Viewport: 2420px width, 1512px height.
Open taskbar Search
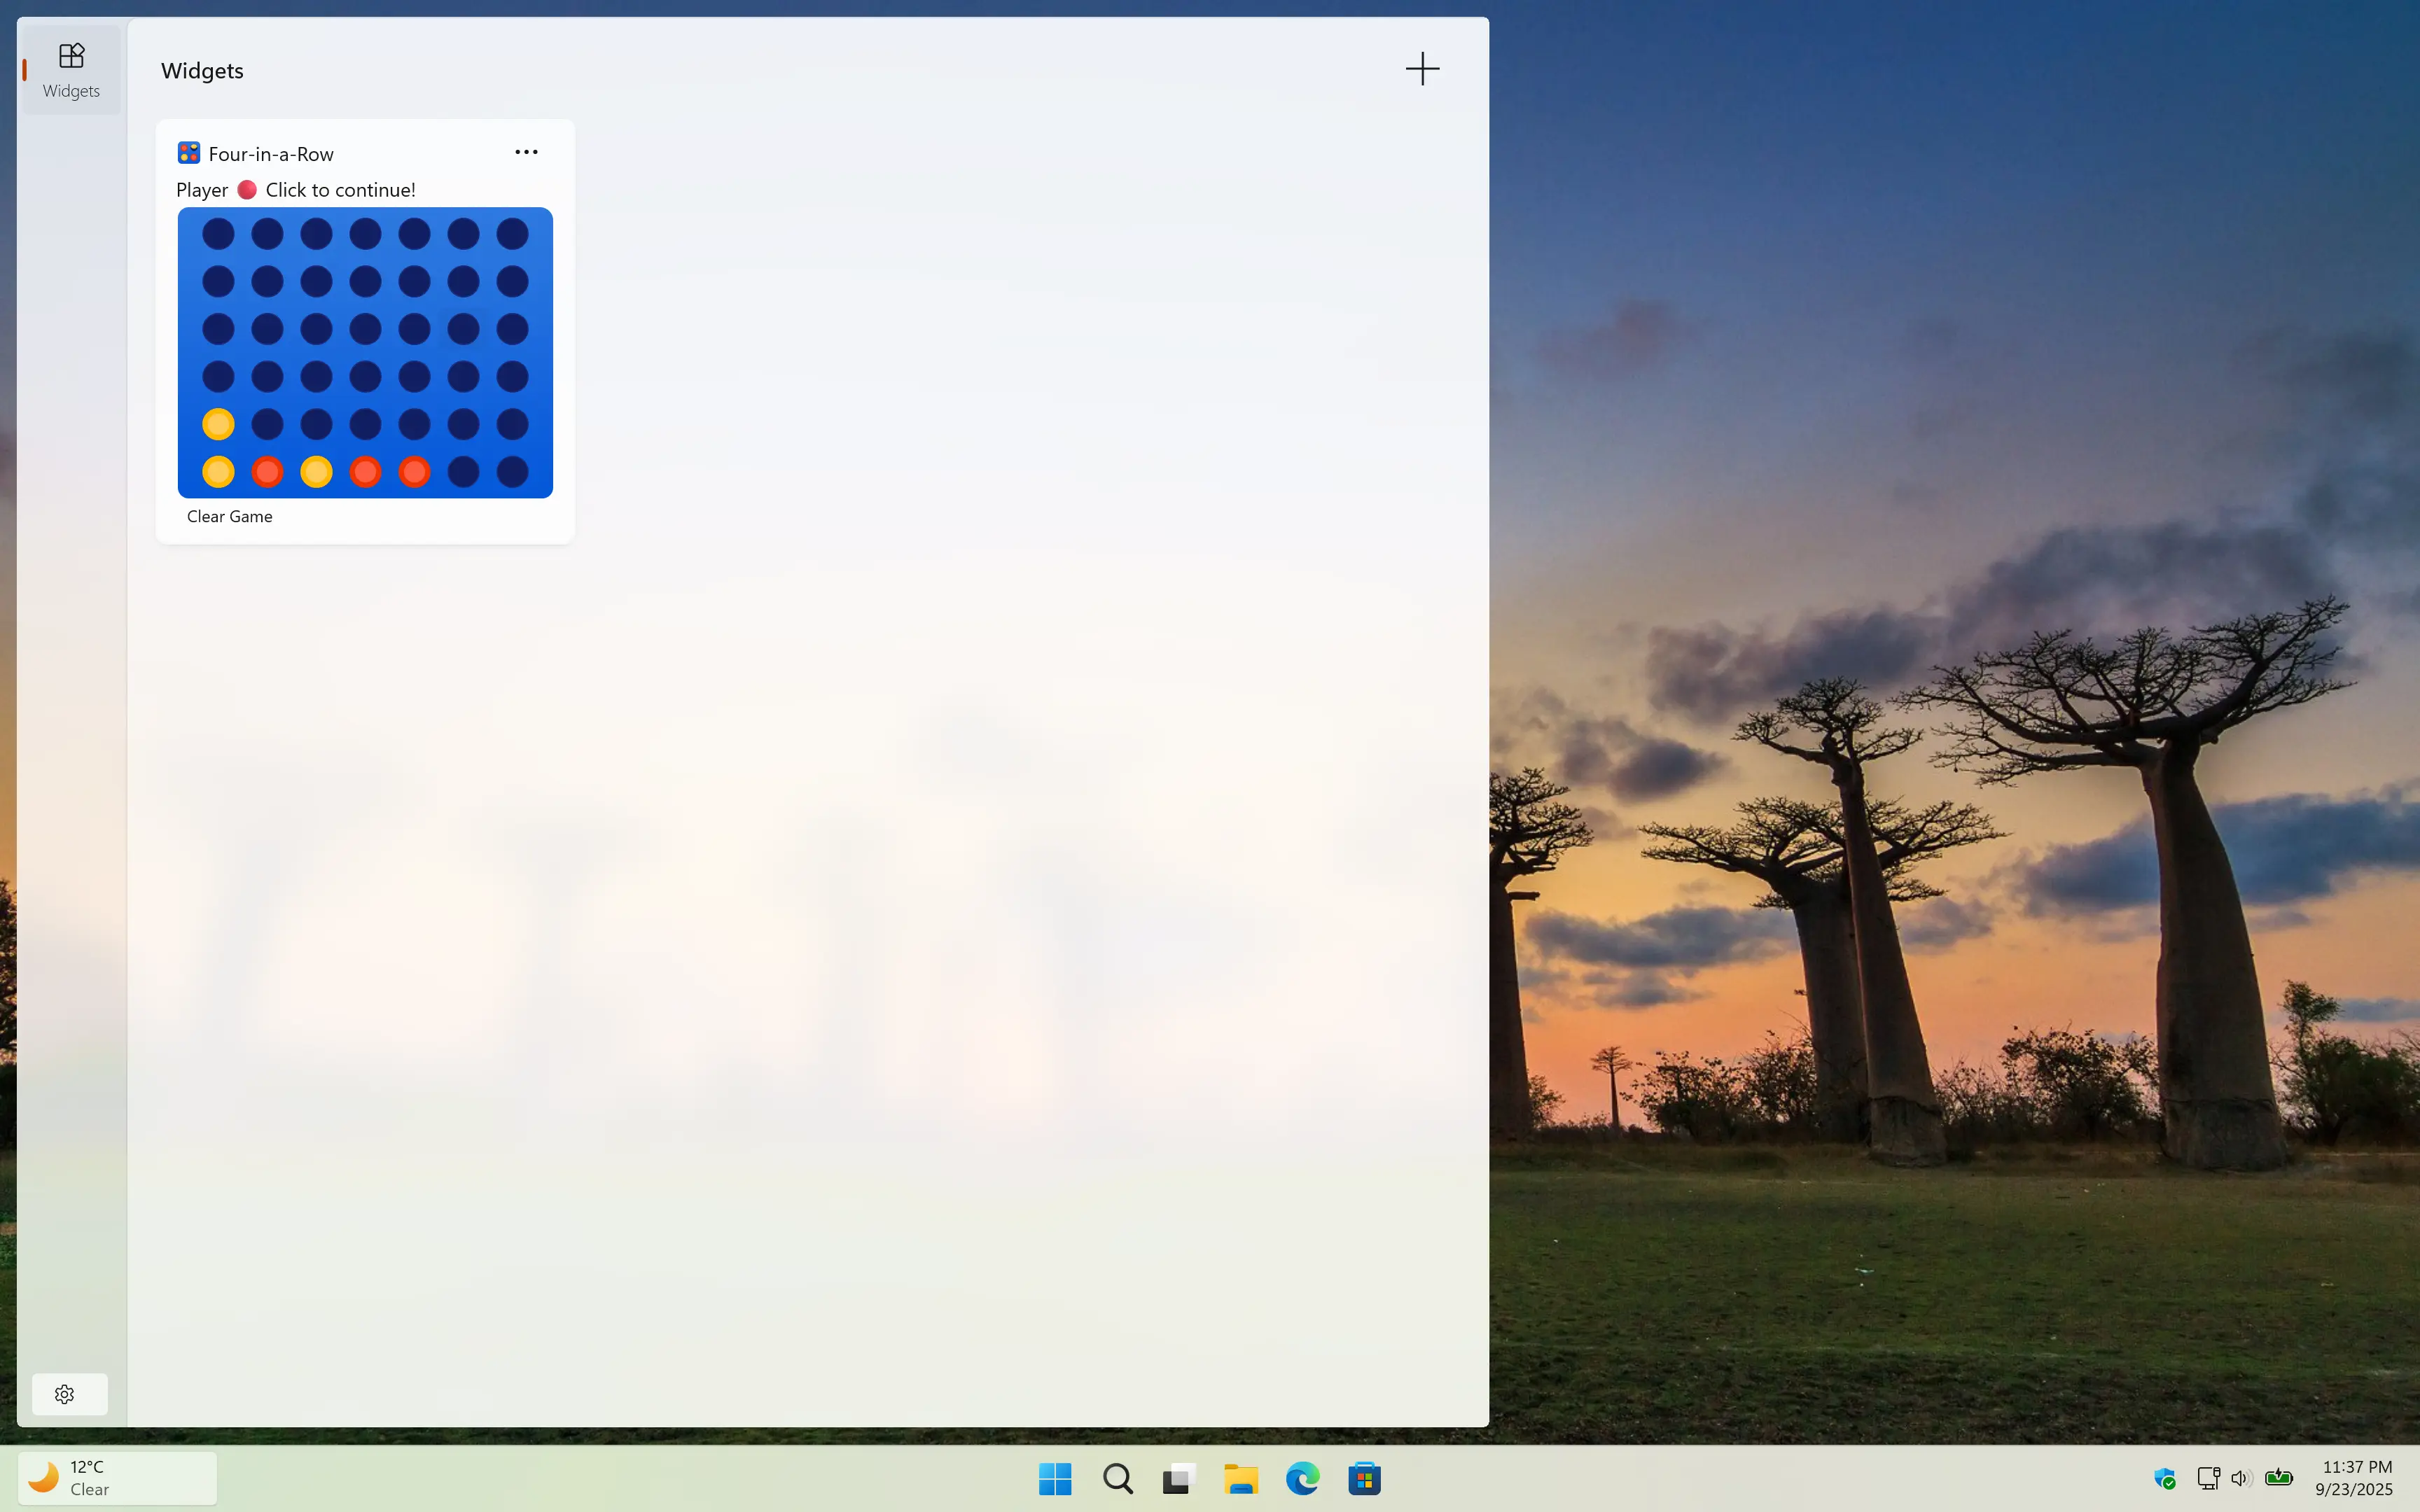(1117, 1478)
